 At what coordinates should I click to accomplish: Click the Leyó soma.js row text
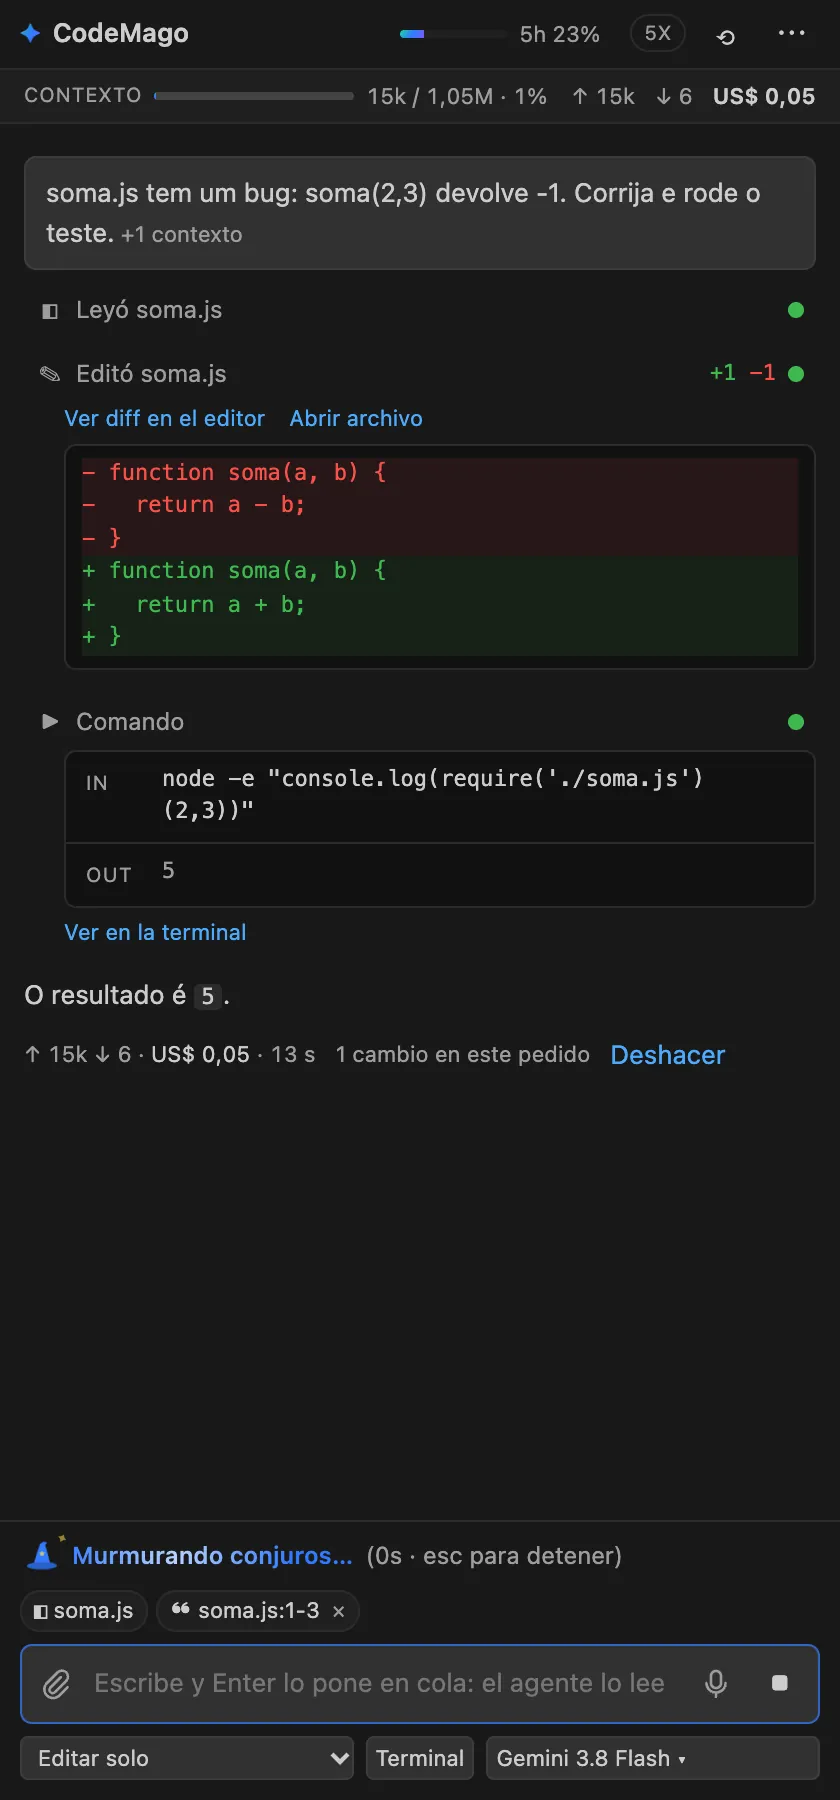click(149, 310)
